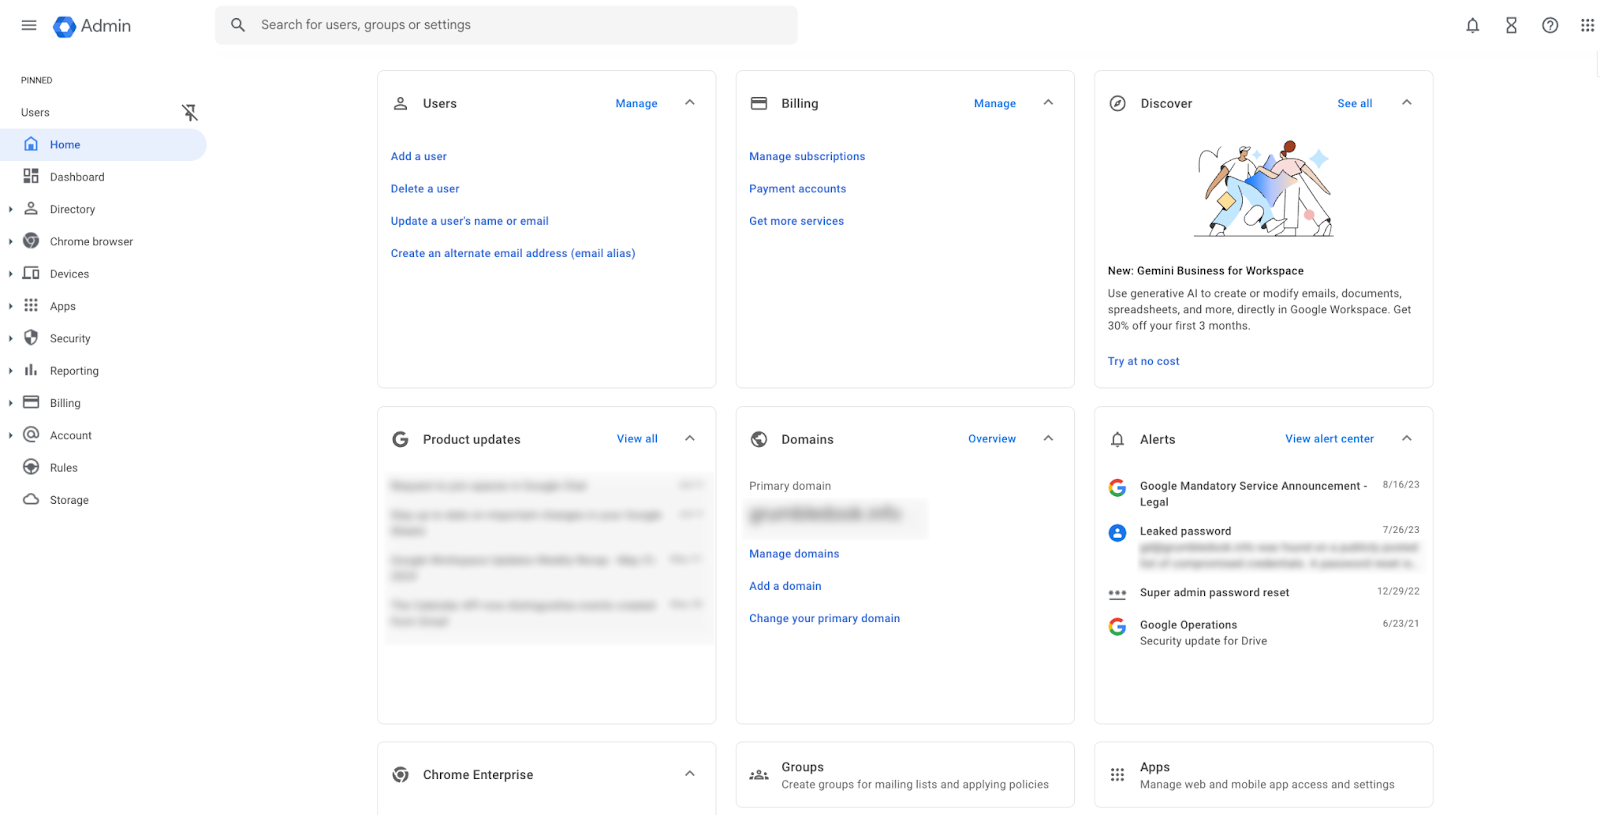The width and height of the screenshot is (1600, 815).
Task: Collapse the Domains card
Action: [x=1048, y=439]
